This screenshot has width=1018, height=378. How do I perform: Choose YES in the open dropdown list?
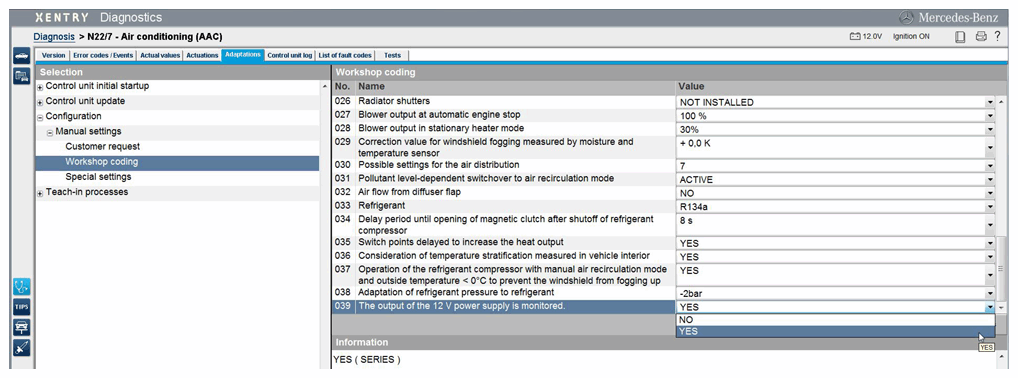tap(835, 331)
